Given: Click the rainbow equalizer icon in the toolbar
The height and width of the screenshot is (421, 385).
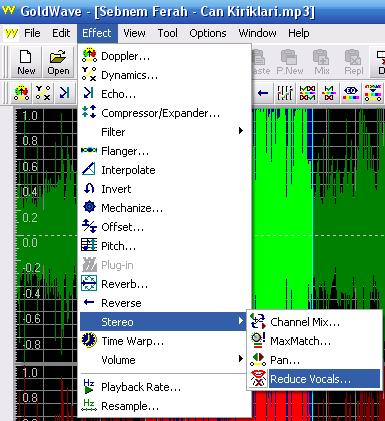Looking at the screenshot, I should (x=351, y=93).
